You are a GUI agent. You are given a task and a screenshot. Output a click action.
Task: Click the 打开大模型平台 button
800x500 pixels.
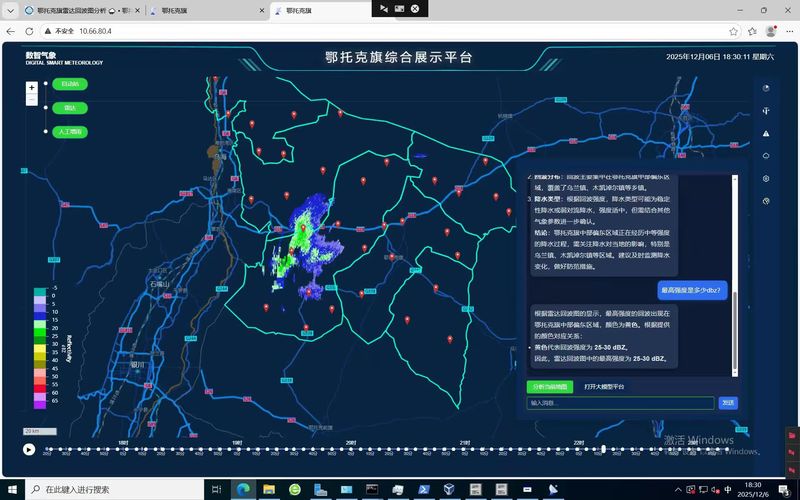[604, 387]
